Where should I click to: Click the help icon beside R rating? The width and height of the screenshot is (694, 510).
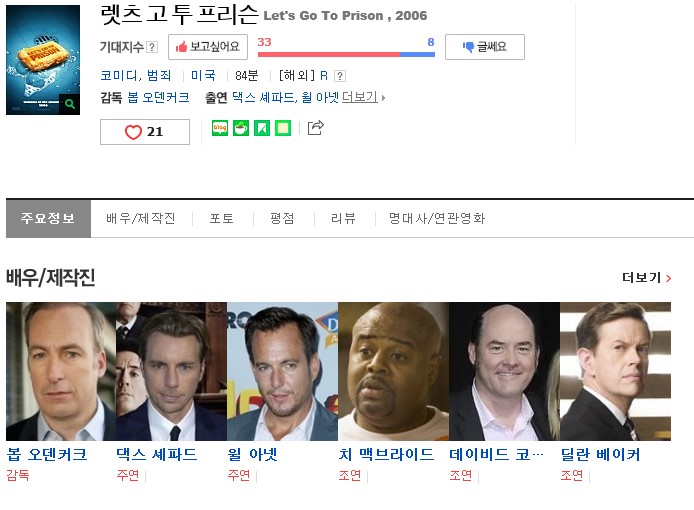tap(339, 76)
